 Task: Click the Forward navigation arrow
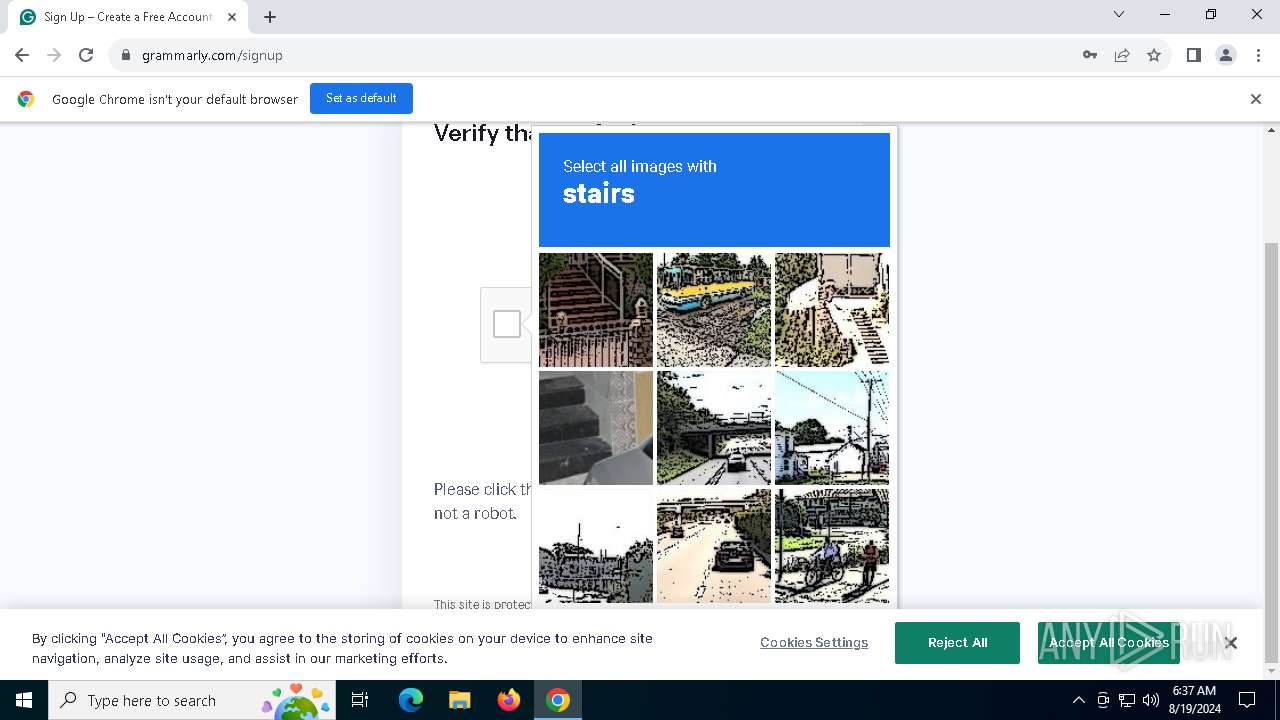tap(54, 55)
